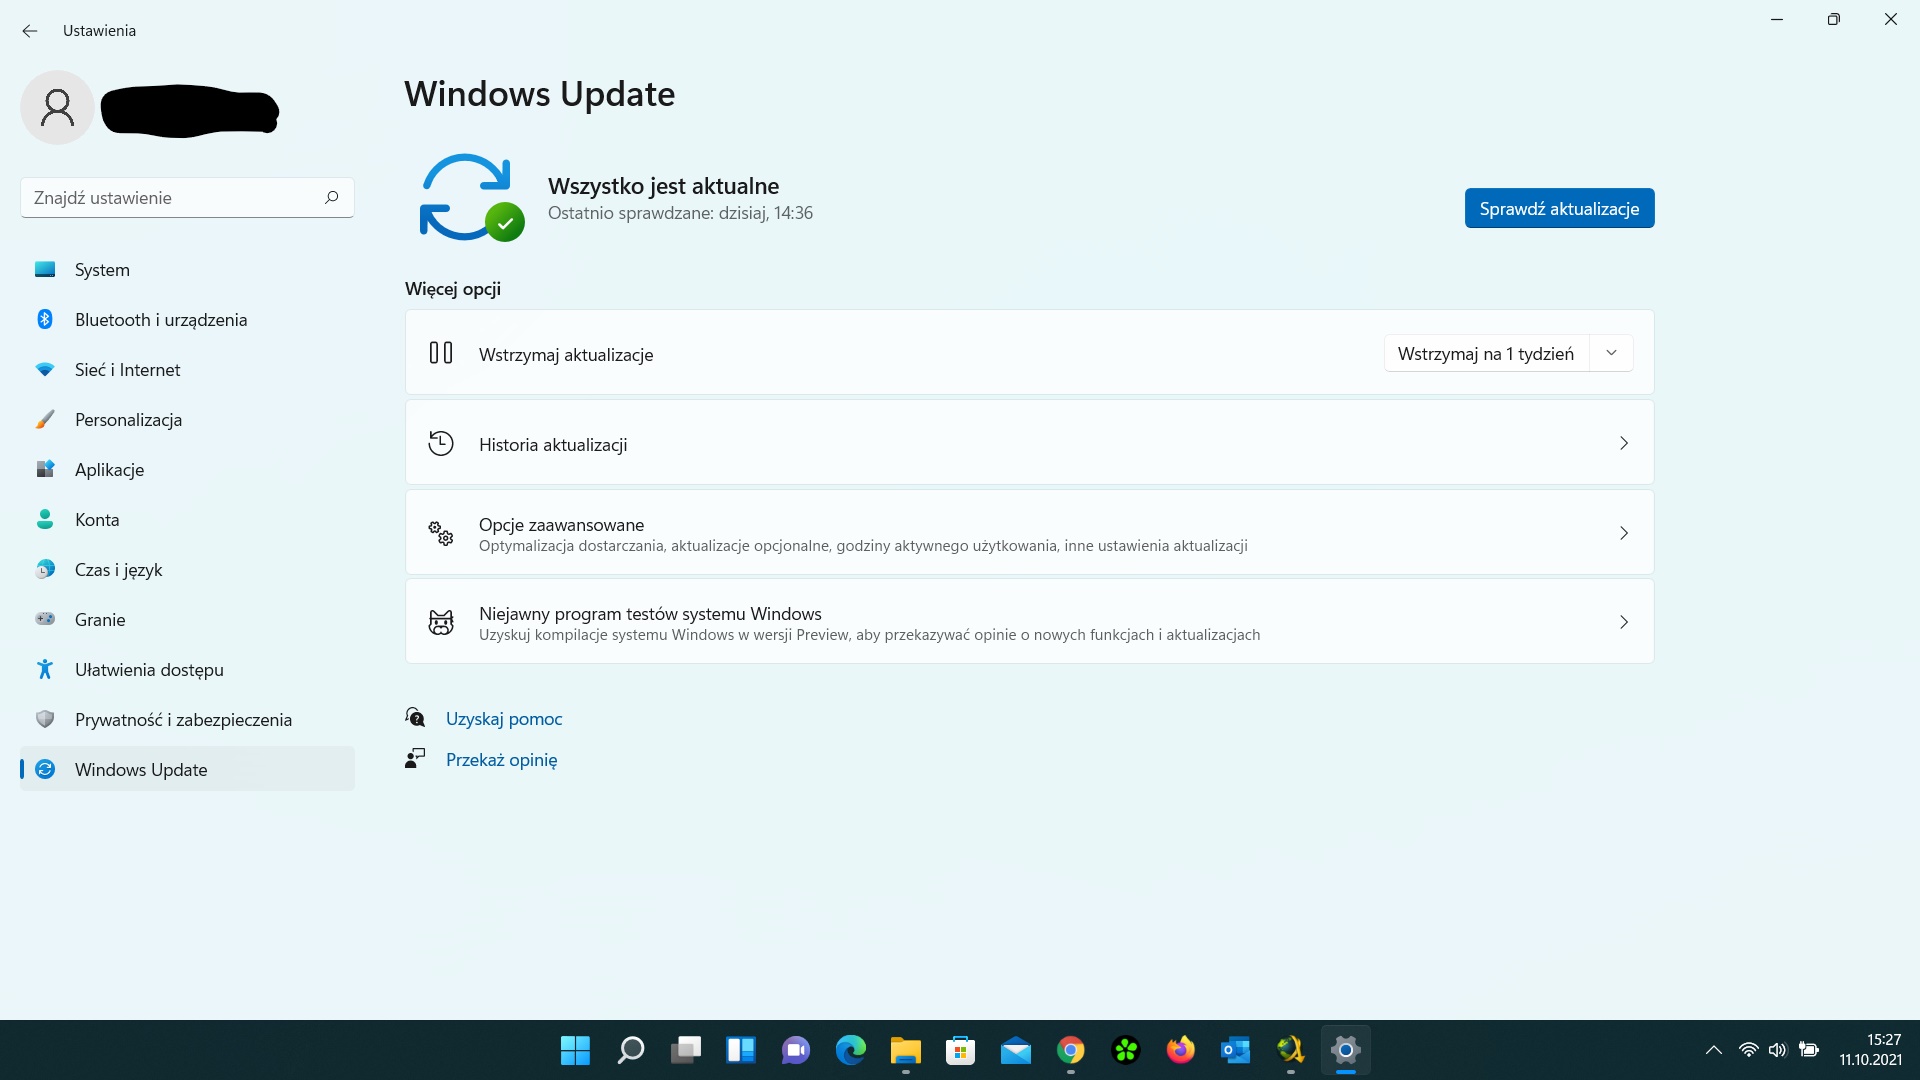Expand Insider program chevron
This screenshot has height=1080, width=1920.
click(1624, 622)
